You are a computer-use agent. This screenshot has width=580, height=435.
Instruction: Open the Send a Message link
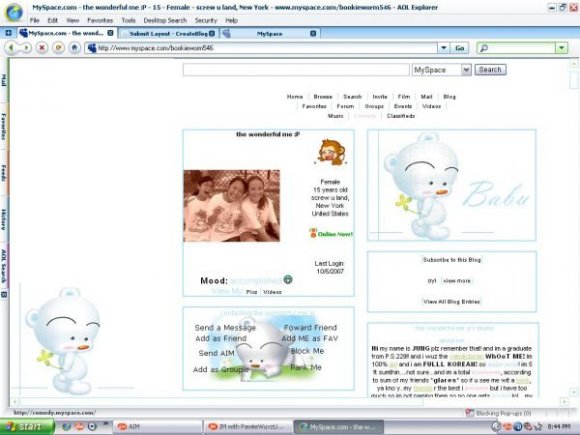(x=225, y=328)
